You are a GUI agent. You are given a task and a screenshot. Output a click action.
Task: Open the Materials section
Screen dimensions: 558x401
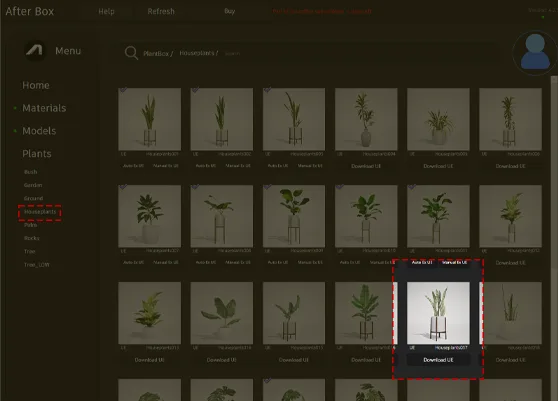pyautogui.click(x=44, y=108)
